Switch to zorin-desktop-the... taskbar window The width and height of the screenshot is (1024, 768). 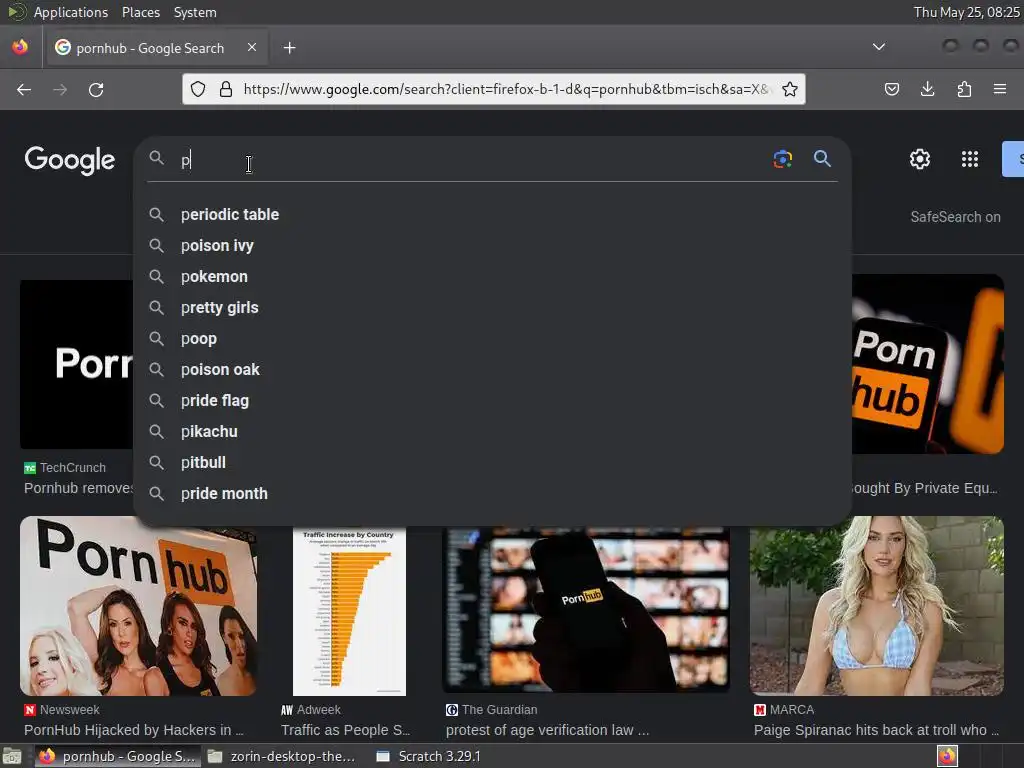coord(282,756)
